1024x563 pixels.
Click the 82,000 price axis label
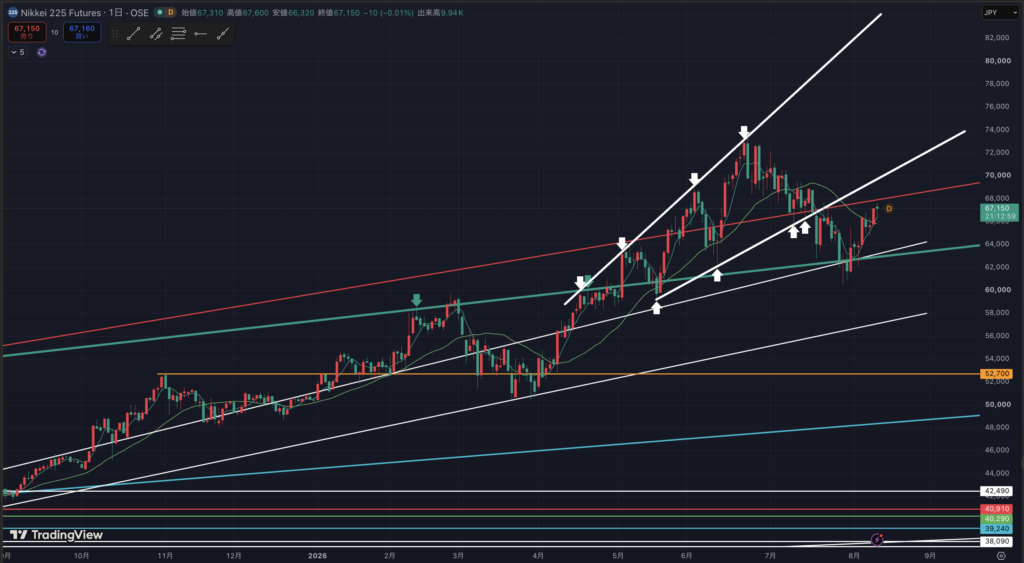click(x=997, y=38)
